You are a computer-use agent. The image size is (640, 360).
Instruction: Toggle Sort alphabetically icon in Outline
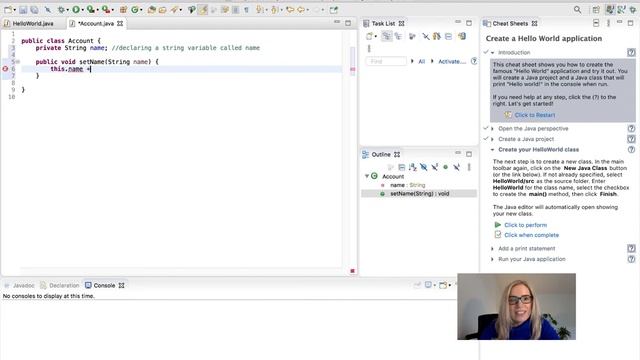click(413, 167)
